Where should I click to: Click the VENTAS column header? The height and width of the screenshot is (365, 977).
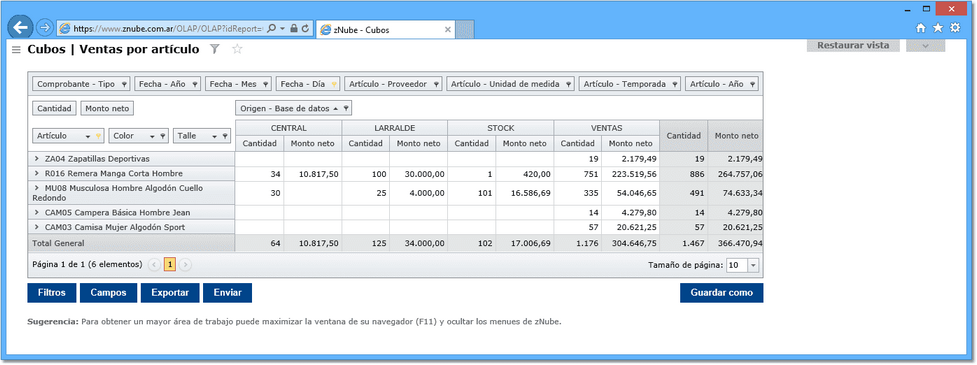606,128
